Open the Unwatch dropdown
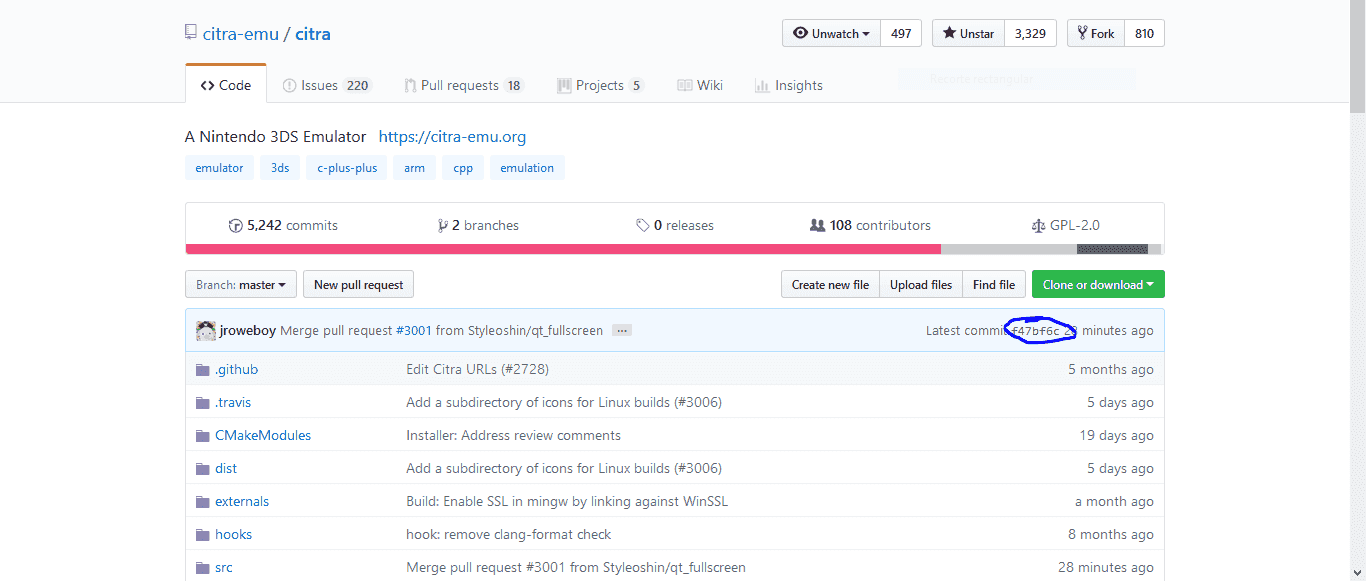1366x581 pixels. (x=831, y=33)
